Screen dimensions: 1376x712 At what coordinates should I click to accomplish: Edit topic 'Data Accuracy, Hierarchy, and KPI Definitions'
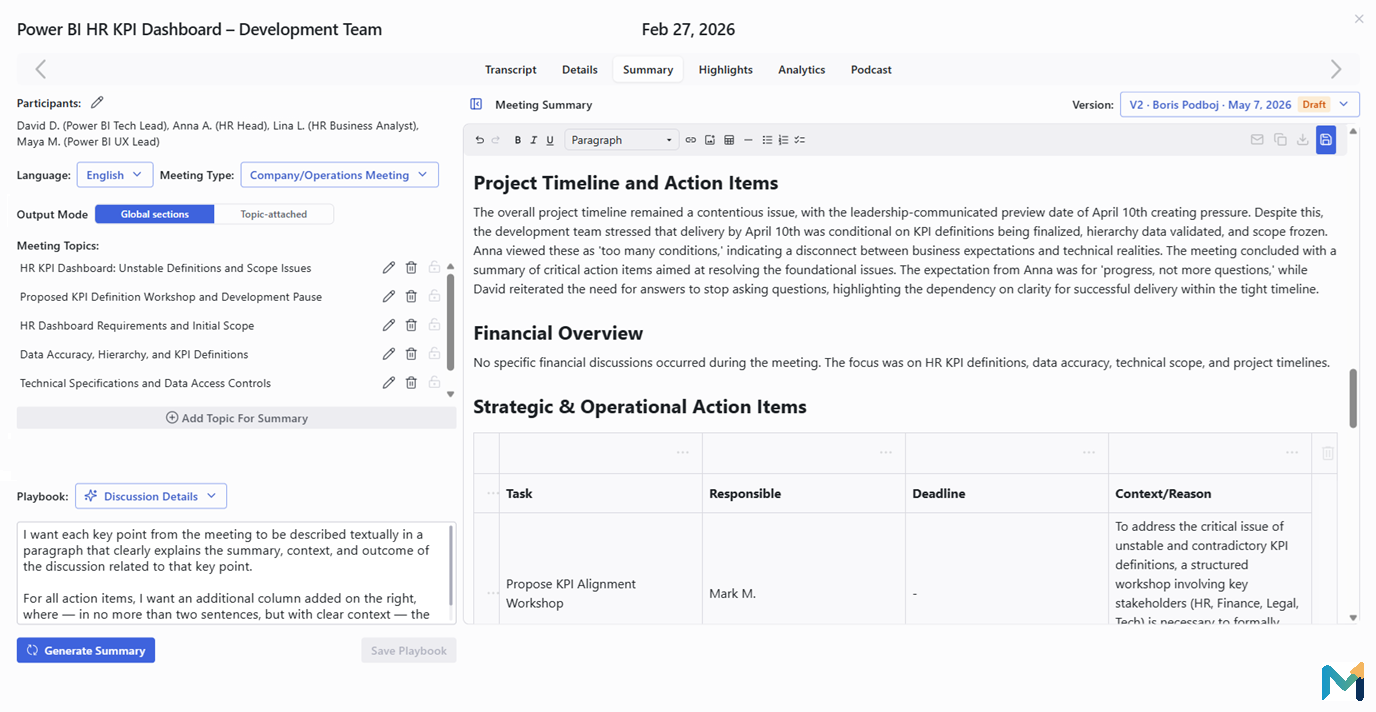[389, 353]
